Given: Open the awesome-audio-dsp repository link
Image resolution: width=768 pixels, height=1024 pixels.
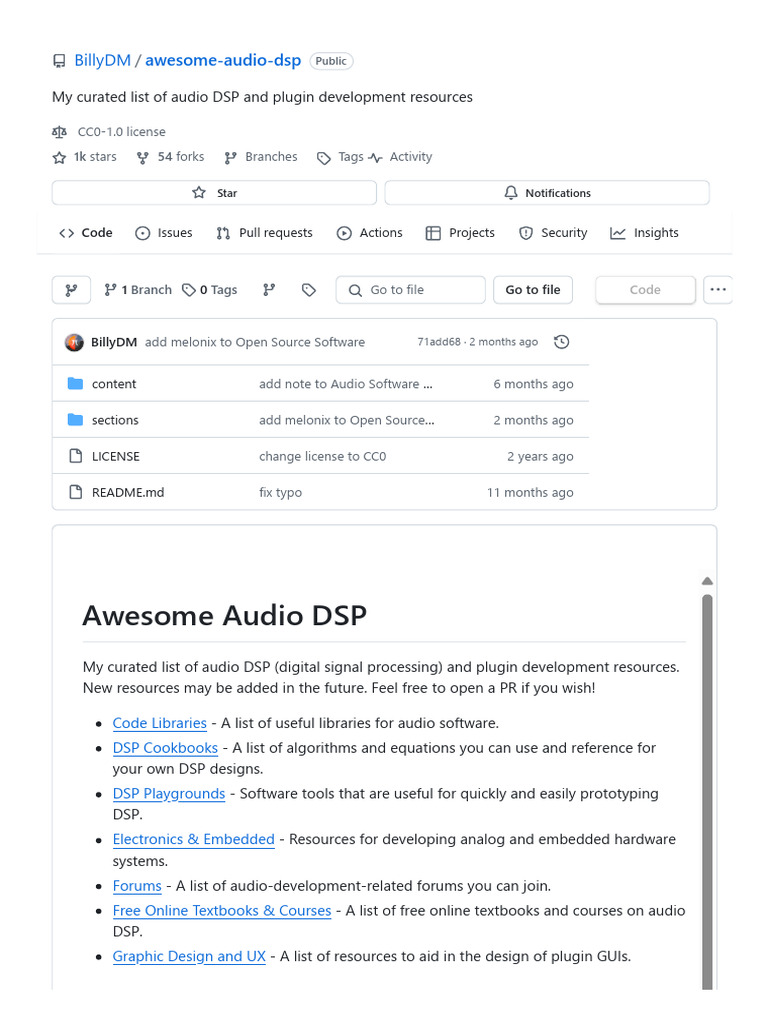Looking at the screenshot, I should [223, 61].
